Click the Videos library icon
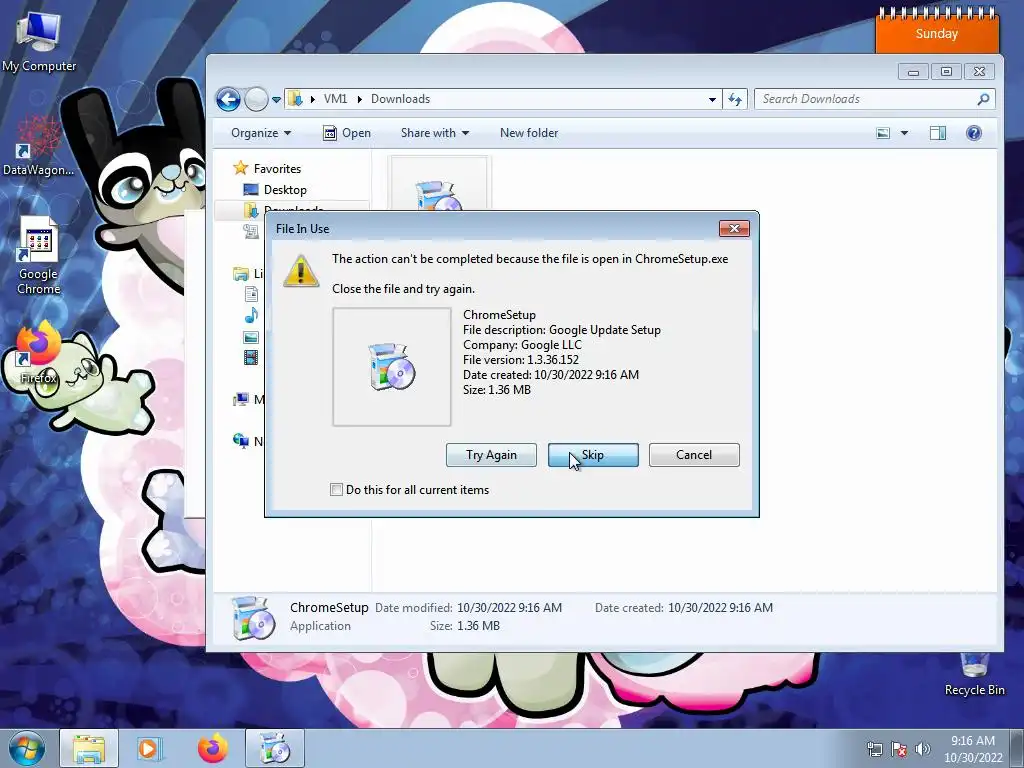 [x=251, y=357]
